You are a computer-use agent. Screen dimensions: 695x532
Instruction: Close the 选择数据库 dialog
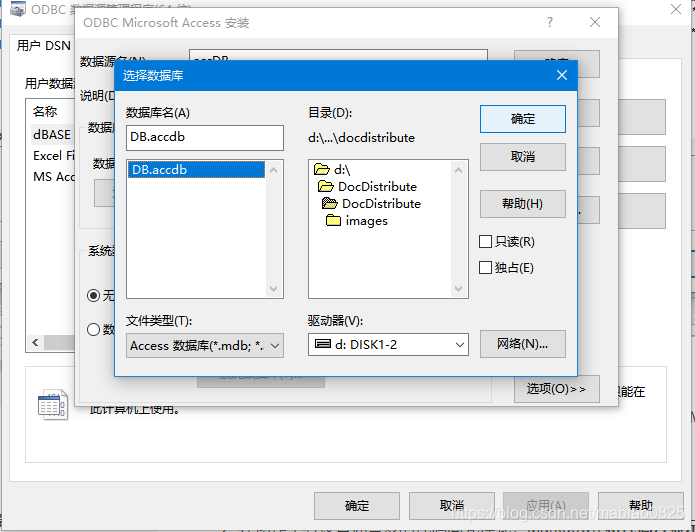coord(562,75)
